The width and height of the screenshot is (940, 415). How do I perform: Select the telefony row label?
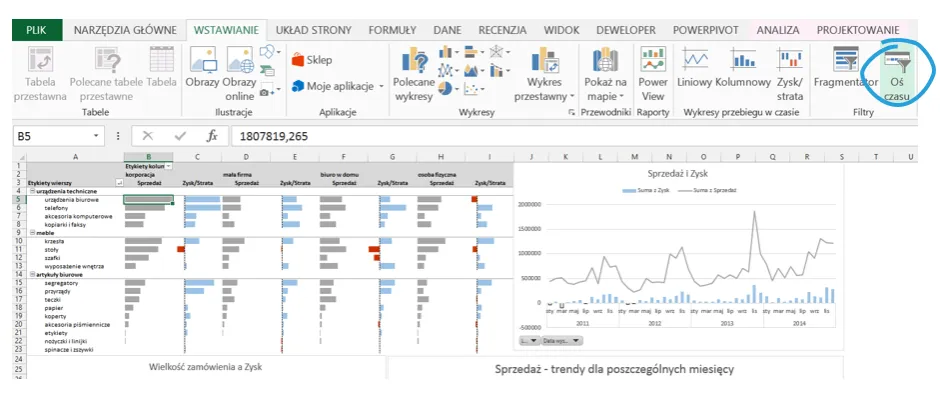click(55, 208)
